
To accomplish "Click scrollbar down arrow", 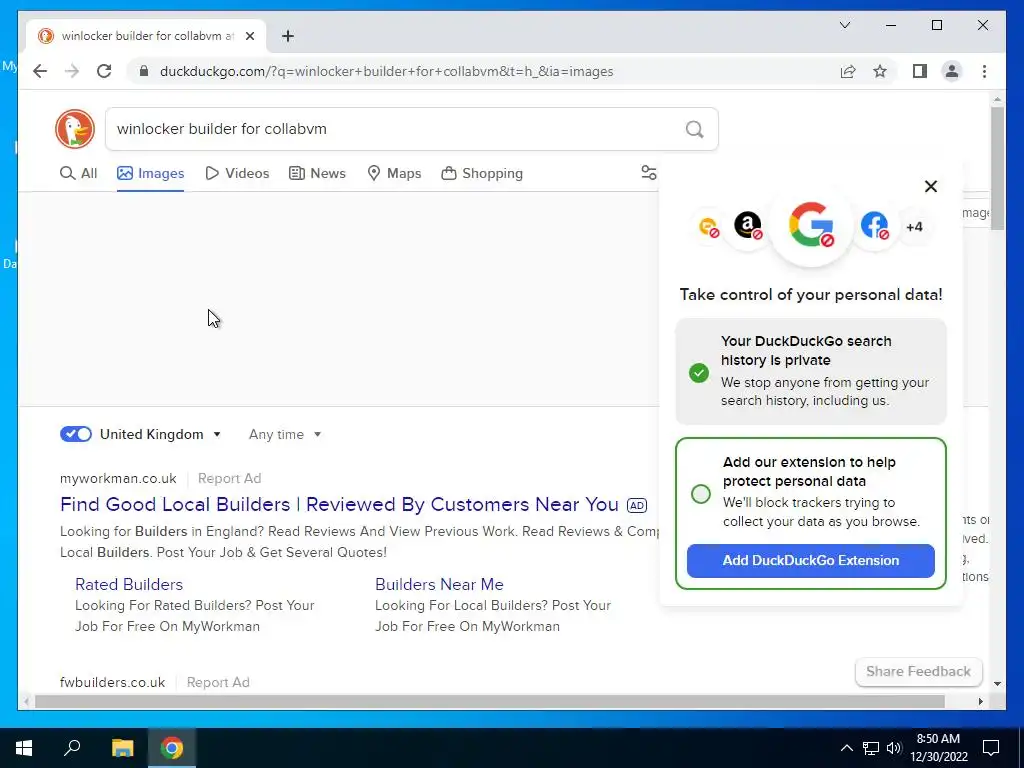I will (997, 684).
